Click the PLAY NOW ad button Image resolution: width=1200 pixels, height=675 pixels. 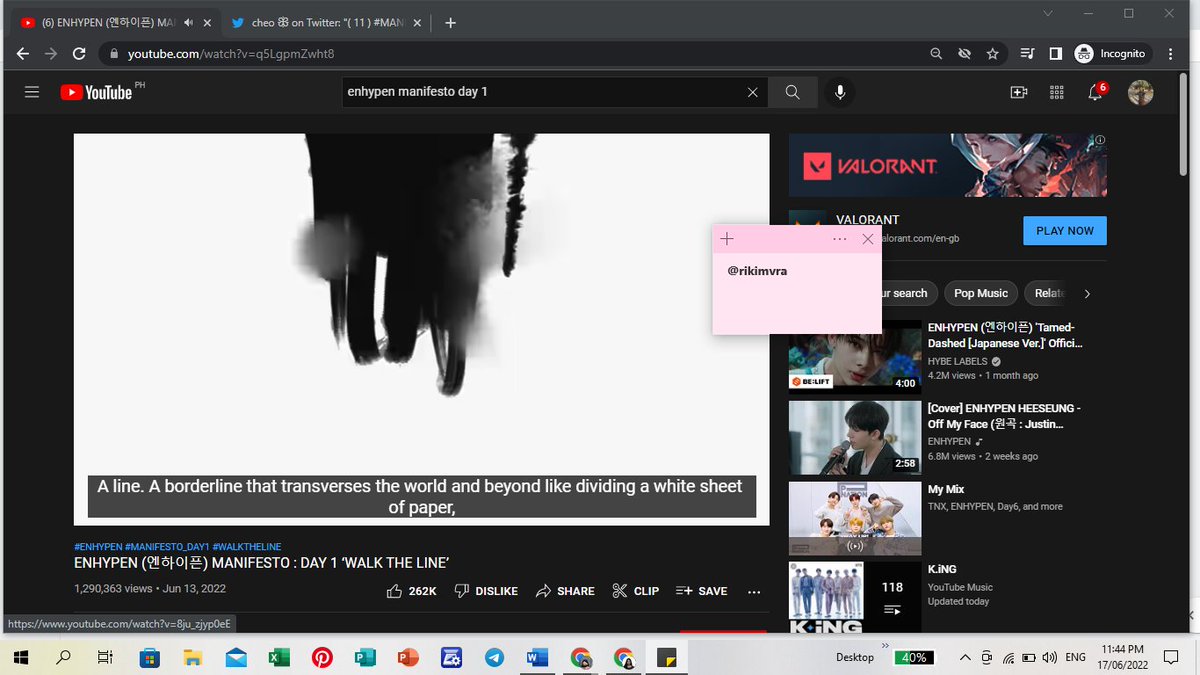pos(1065,230)
